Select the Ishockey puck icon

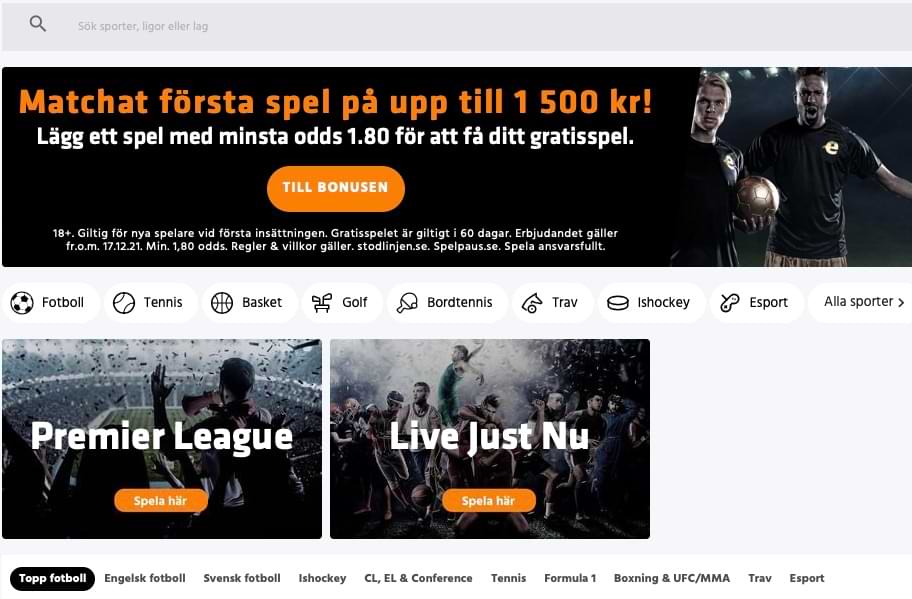(618, 303)
